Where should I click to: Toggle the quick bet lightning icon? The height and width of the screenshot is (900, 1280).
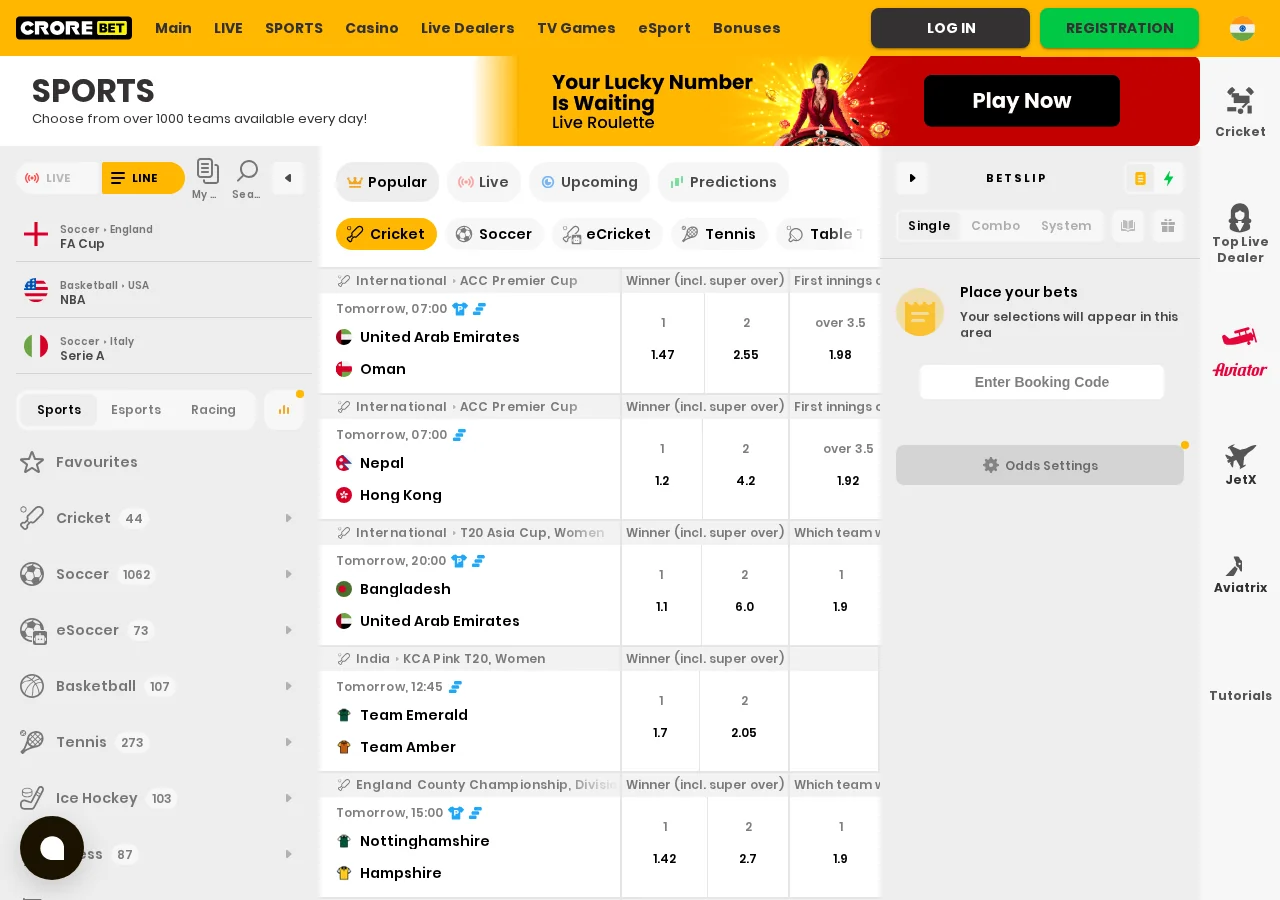click(x=1169, y=178)
